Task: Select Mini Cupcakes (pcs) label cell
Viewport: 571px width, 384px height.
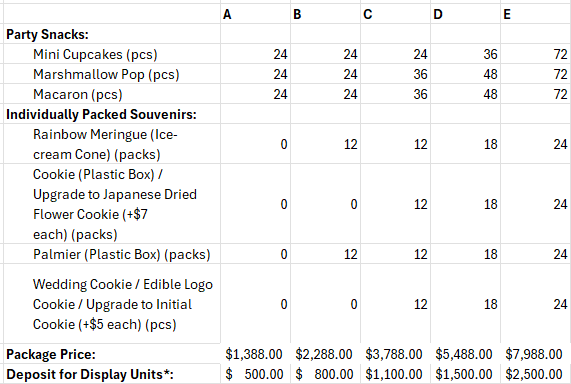Action: tap(112, 54)
